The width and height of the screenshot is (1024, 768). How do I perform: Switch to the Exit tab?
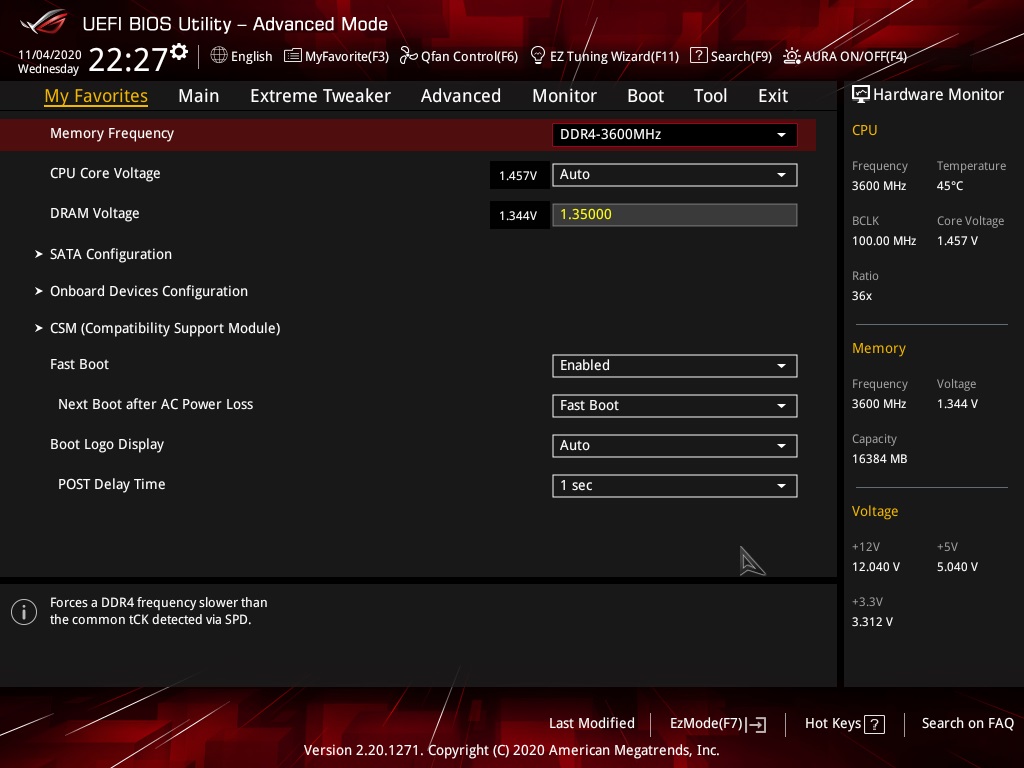point(773,96)
